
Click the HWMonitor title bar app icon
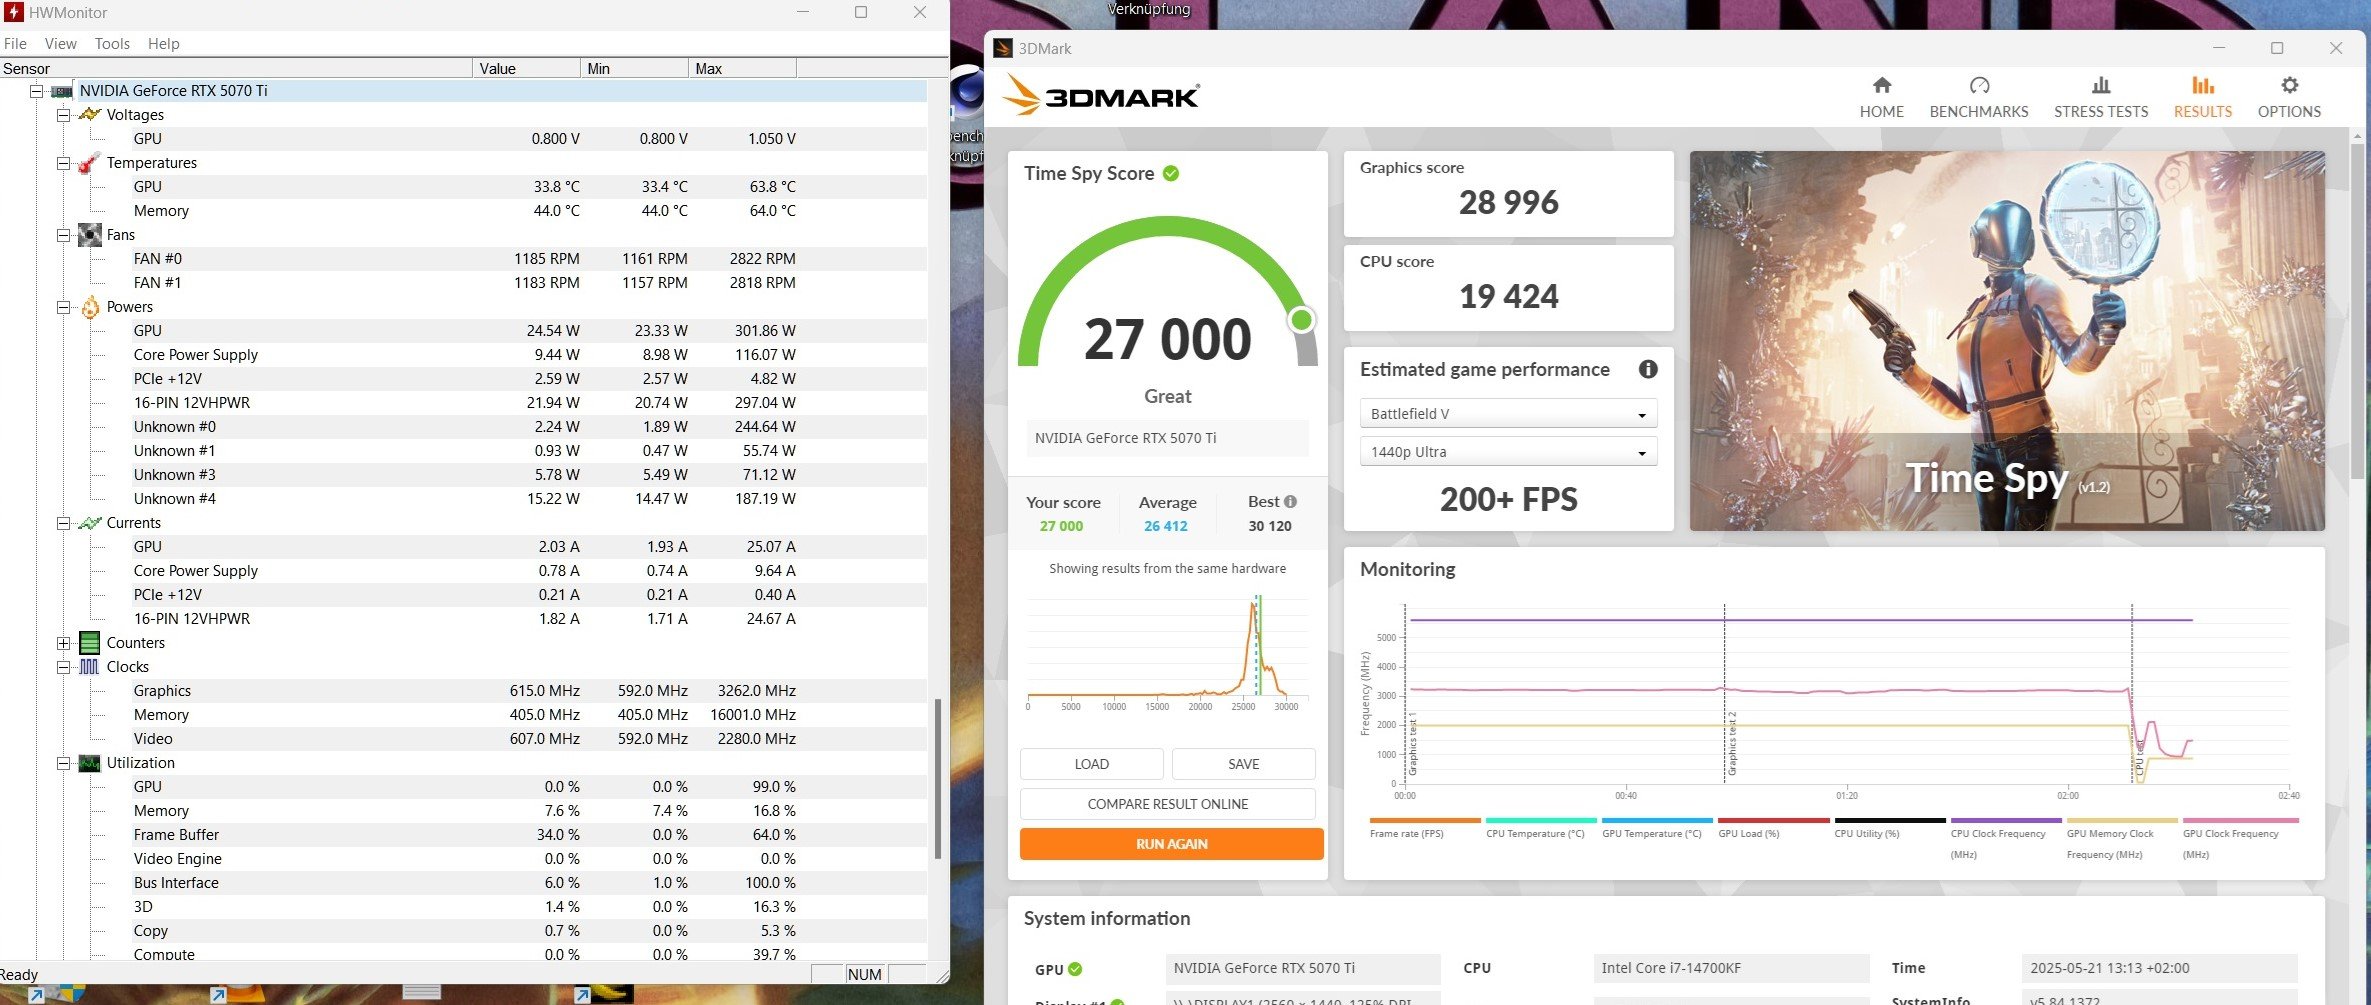coord(13,13)
